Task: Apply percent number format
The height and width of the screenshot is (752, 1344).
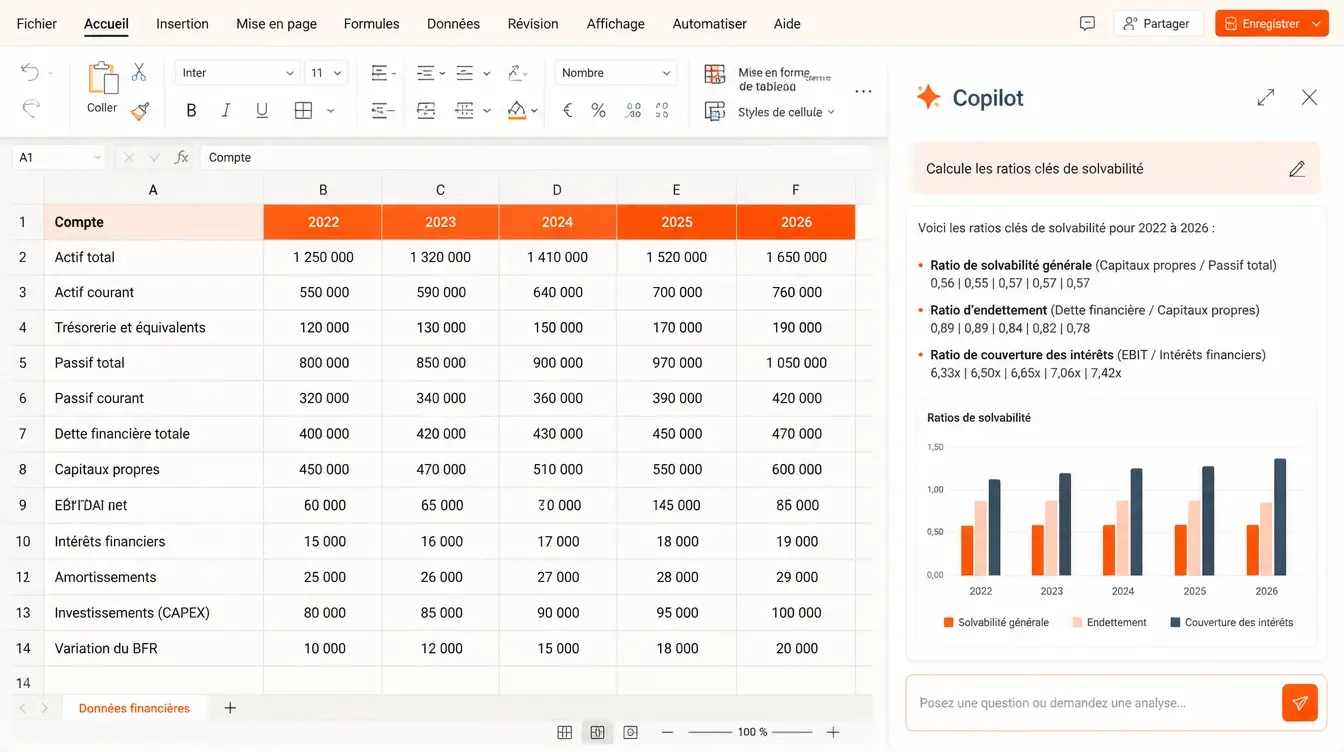Action: 598,111
